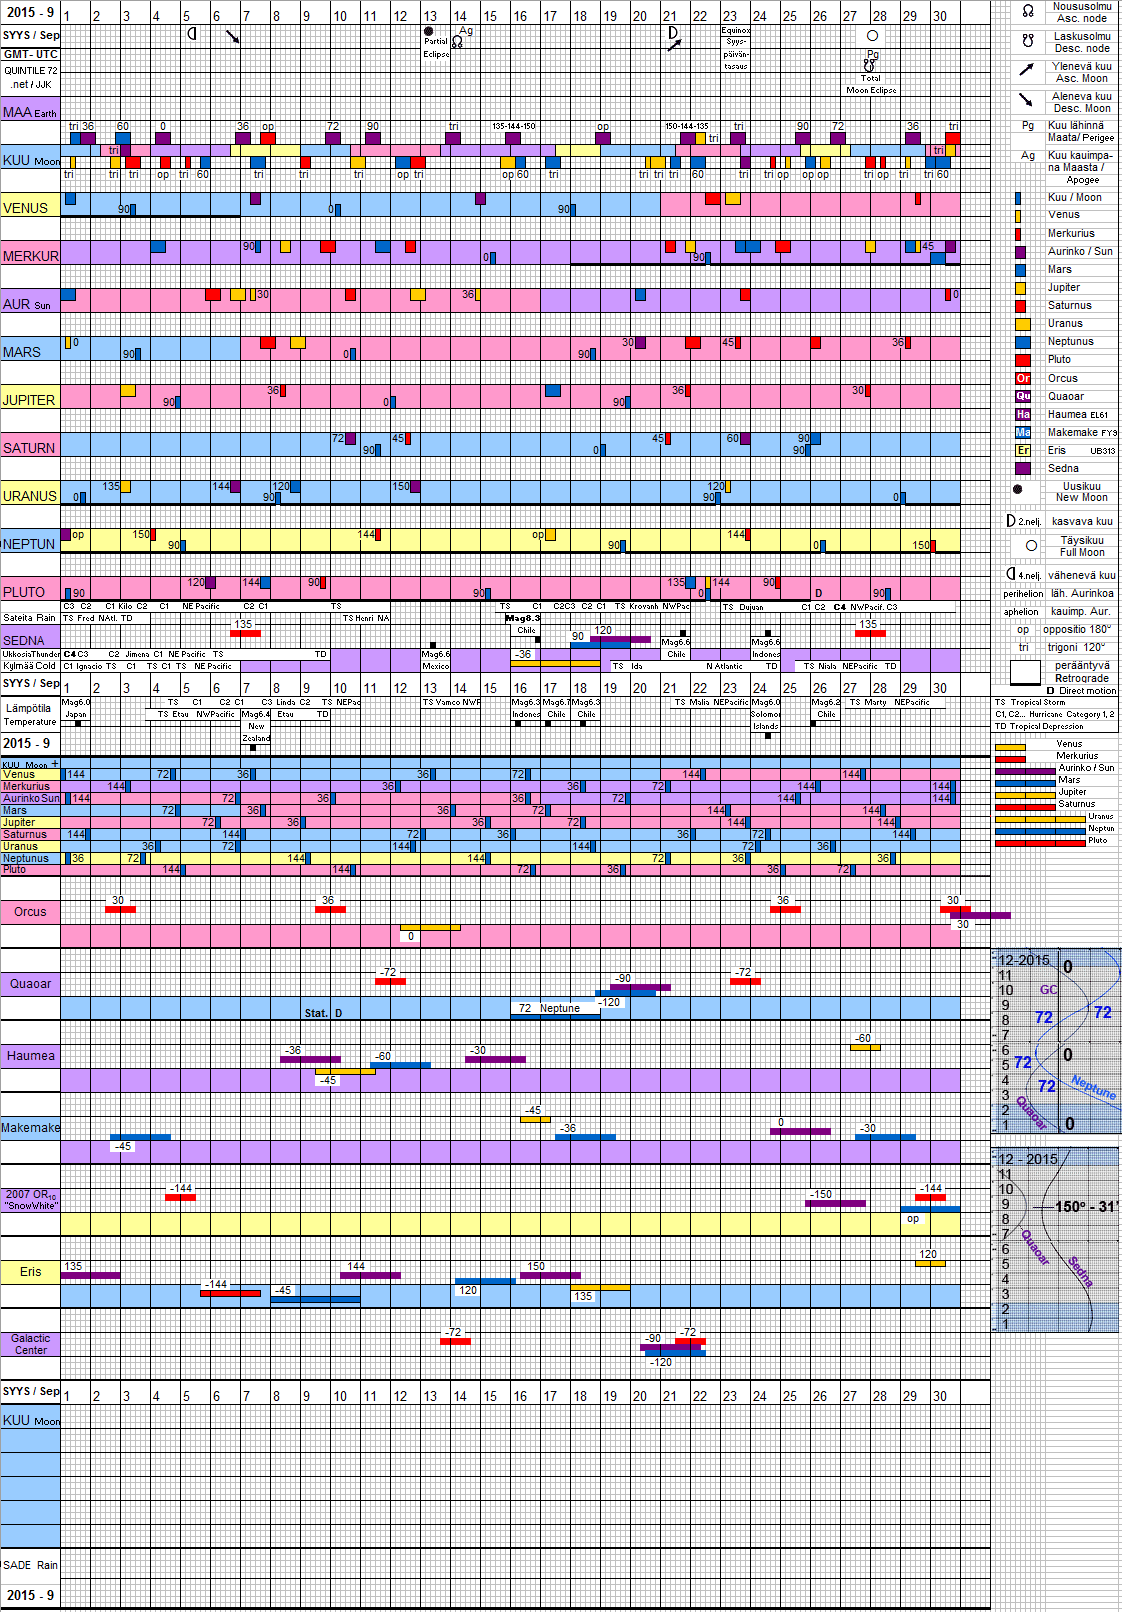The width and height of the screenshot is (1122, 1612).
Task: Click the Partial Eclipse new moon symbol
Action: [429, 31]
